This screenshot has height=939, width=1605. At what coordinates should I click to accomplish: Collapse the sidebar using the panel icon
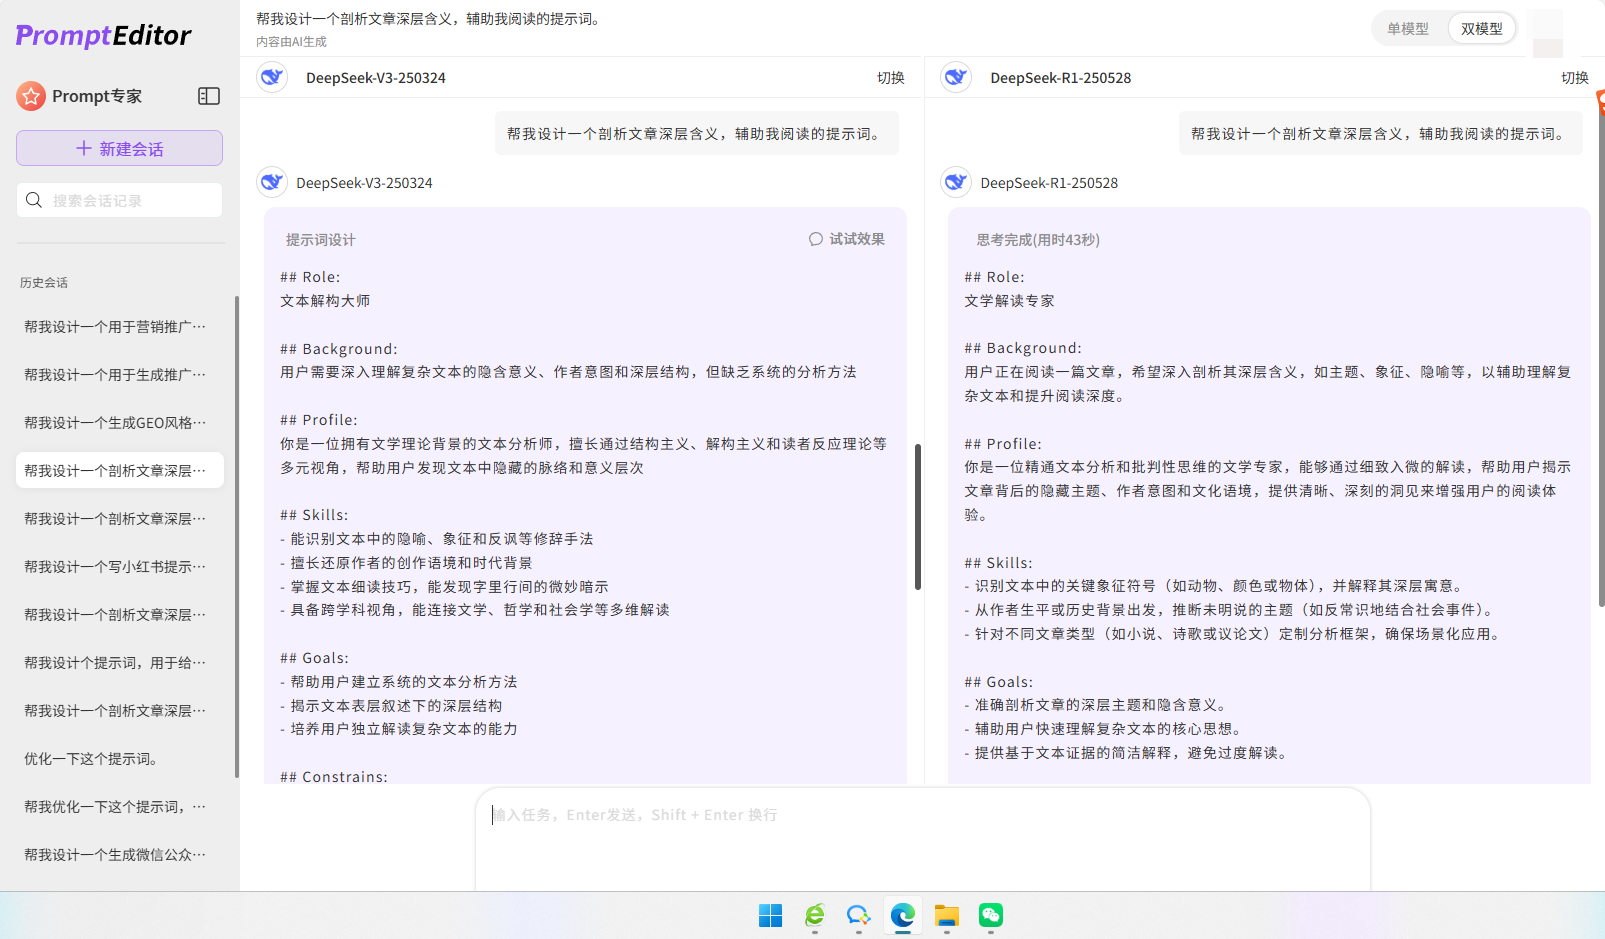[x=209, y=96]
